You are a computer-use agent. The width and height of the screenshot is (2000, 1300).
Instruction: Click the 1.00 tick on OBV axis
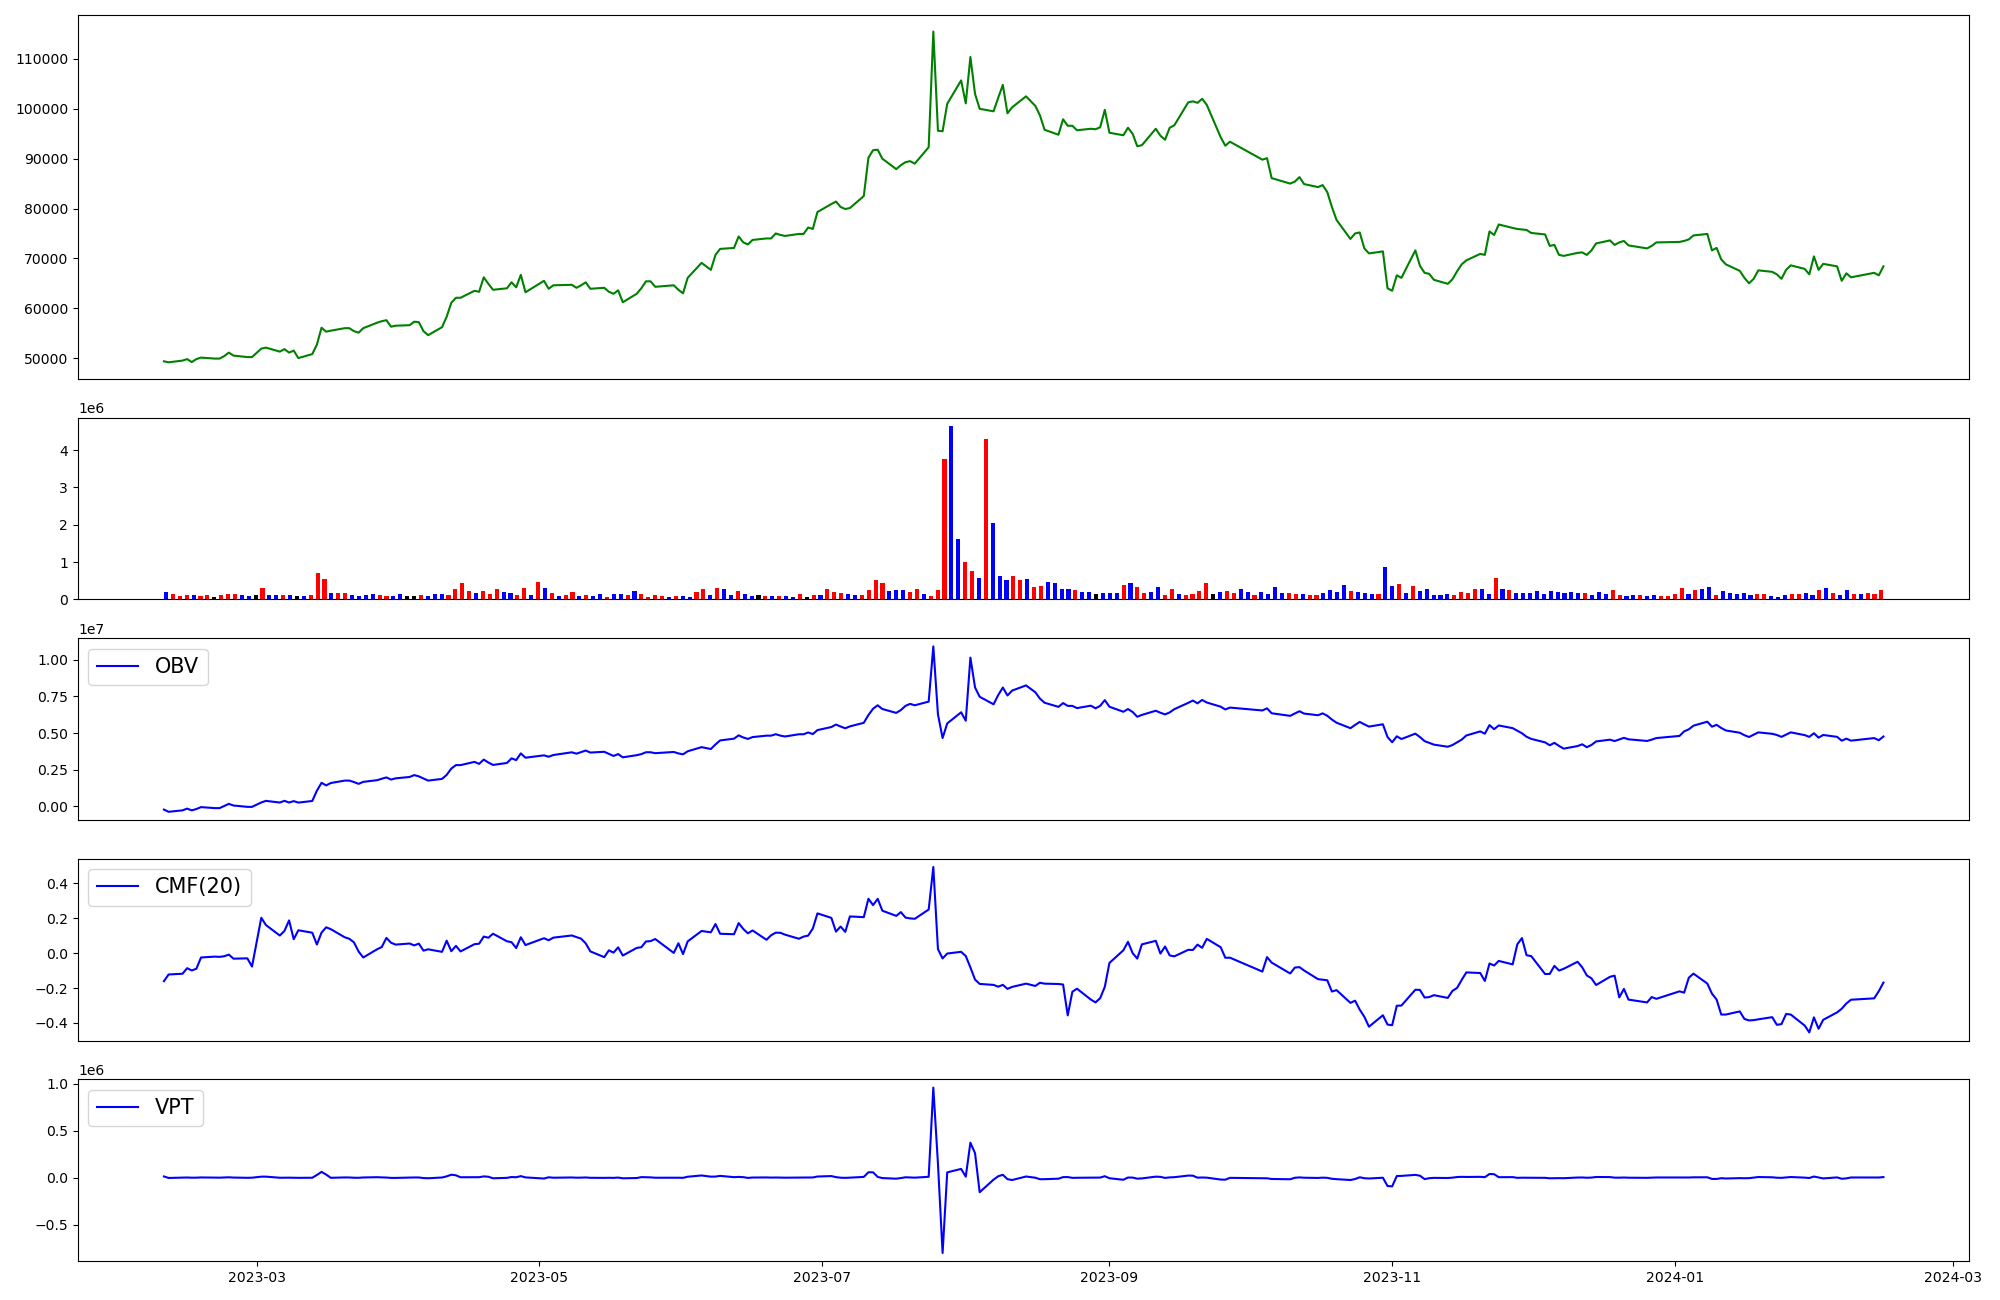click(52, 660)
